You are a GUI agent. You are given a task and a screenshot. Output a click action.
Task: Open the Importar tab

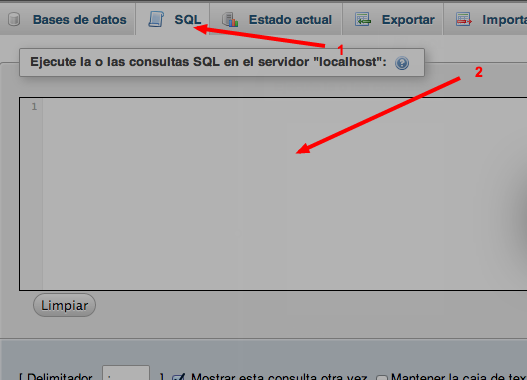(x=486, y=19)
